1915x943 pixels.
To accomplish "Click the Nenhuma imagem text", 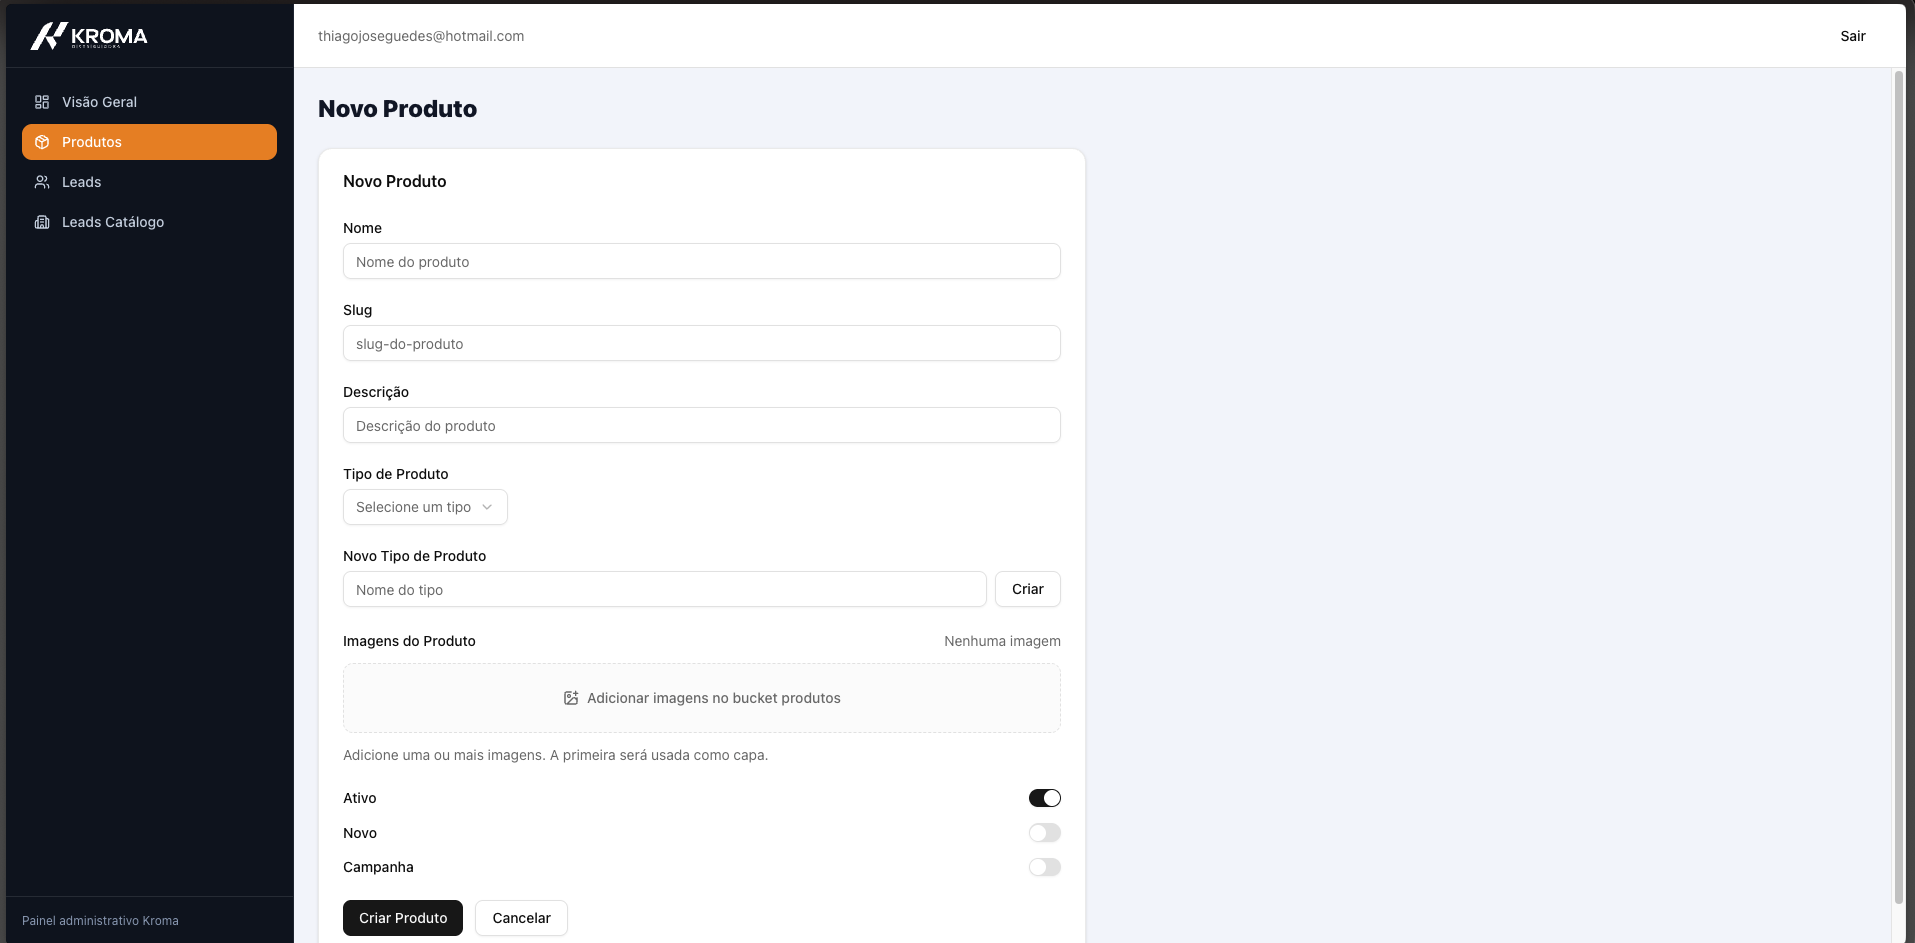I will tap(1002, 641).
